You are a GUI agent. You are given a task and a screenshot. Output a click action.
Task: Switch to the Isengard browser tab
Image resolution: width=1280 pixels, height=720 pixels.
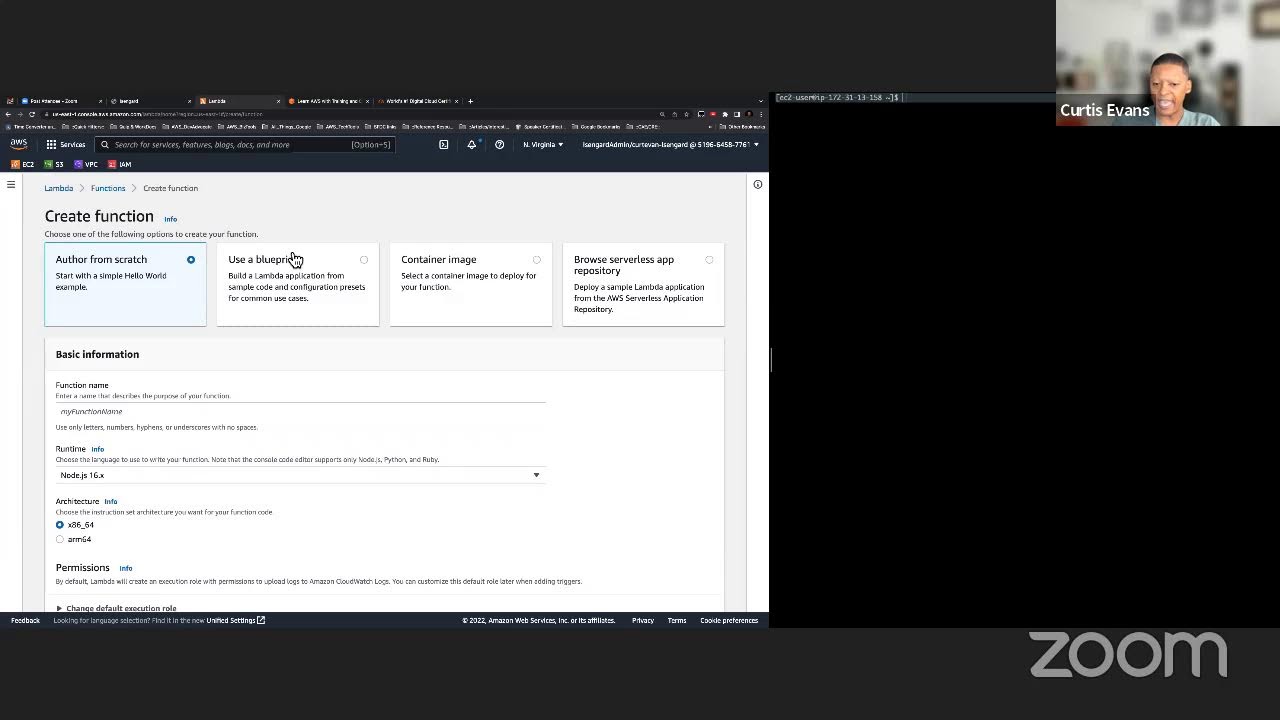pyautogui.click(x=150, y=101)
